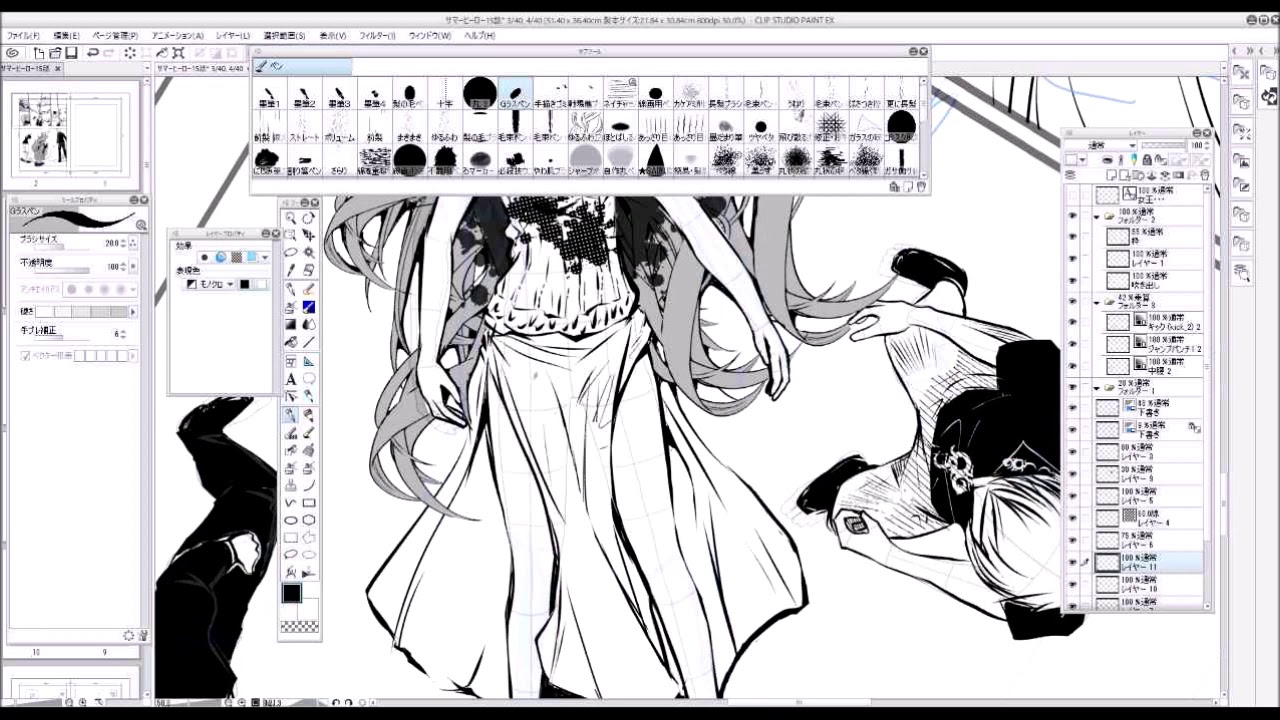Toggle visibility of レイヤー 5
1280x720 pixels.
click(1072, 495)
